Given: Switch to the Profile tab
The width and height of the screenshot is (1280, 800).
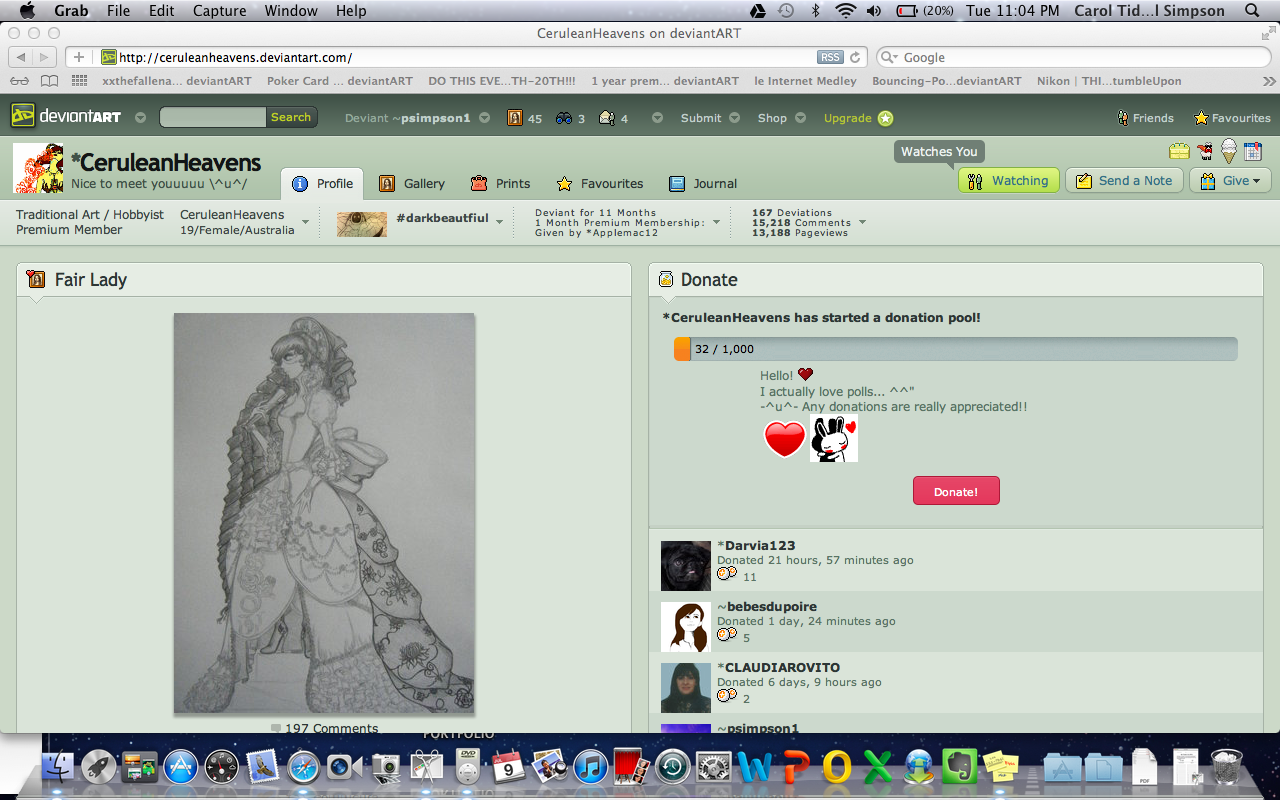Looking at the screenshot, I should coord(322,183).
